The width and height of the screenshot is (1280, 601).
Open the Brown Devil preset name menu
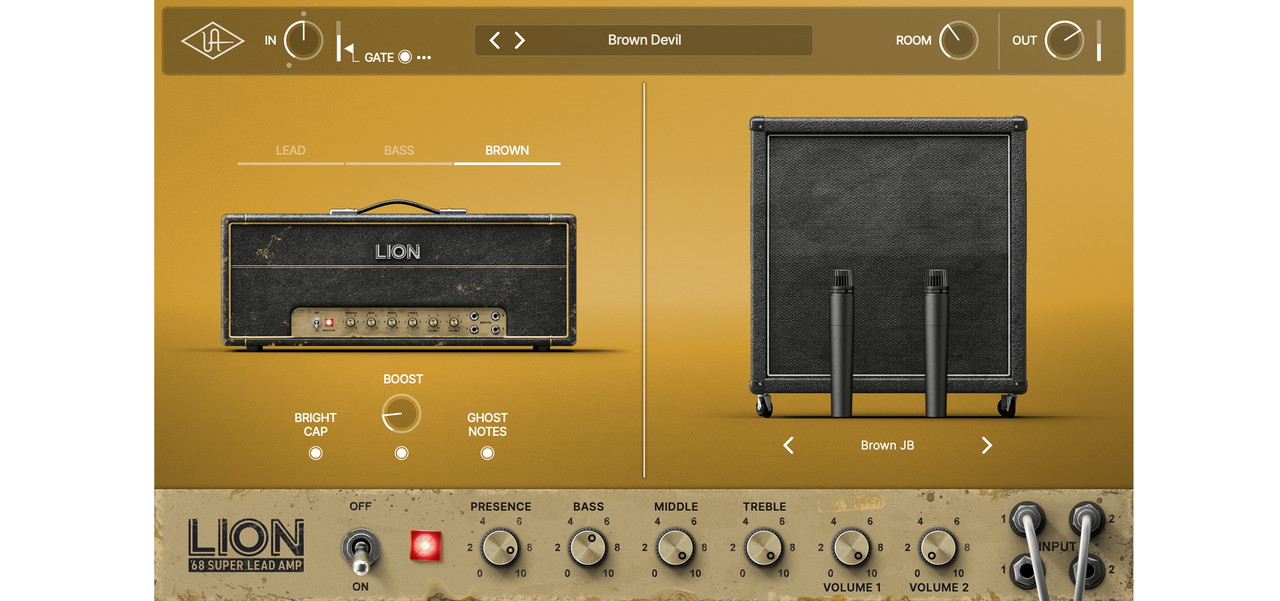pos(645,40)
